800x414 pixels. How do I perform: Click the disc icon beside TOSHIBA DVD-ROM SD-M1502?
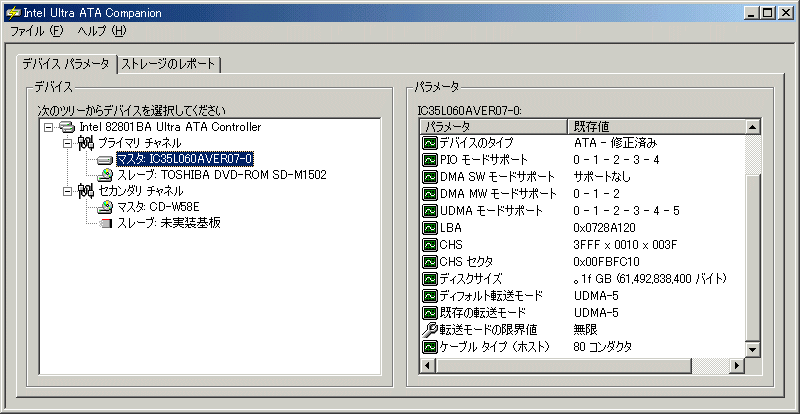(106, 176)
